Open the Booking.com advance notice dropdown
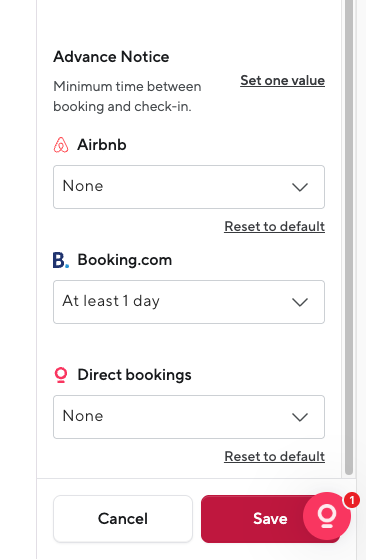Viewport: 366px width, 560px height. click(189, 302)
